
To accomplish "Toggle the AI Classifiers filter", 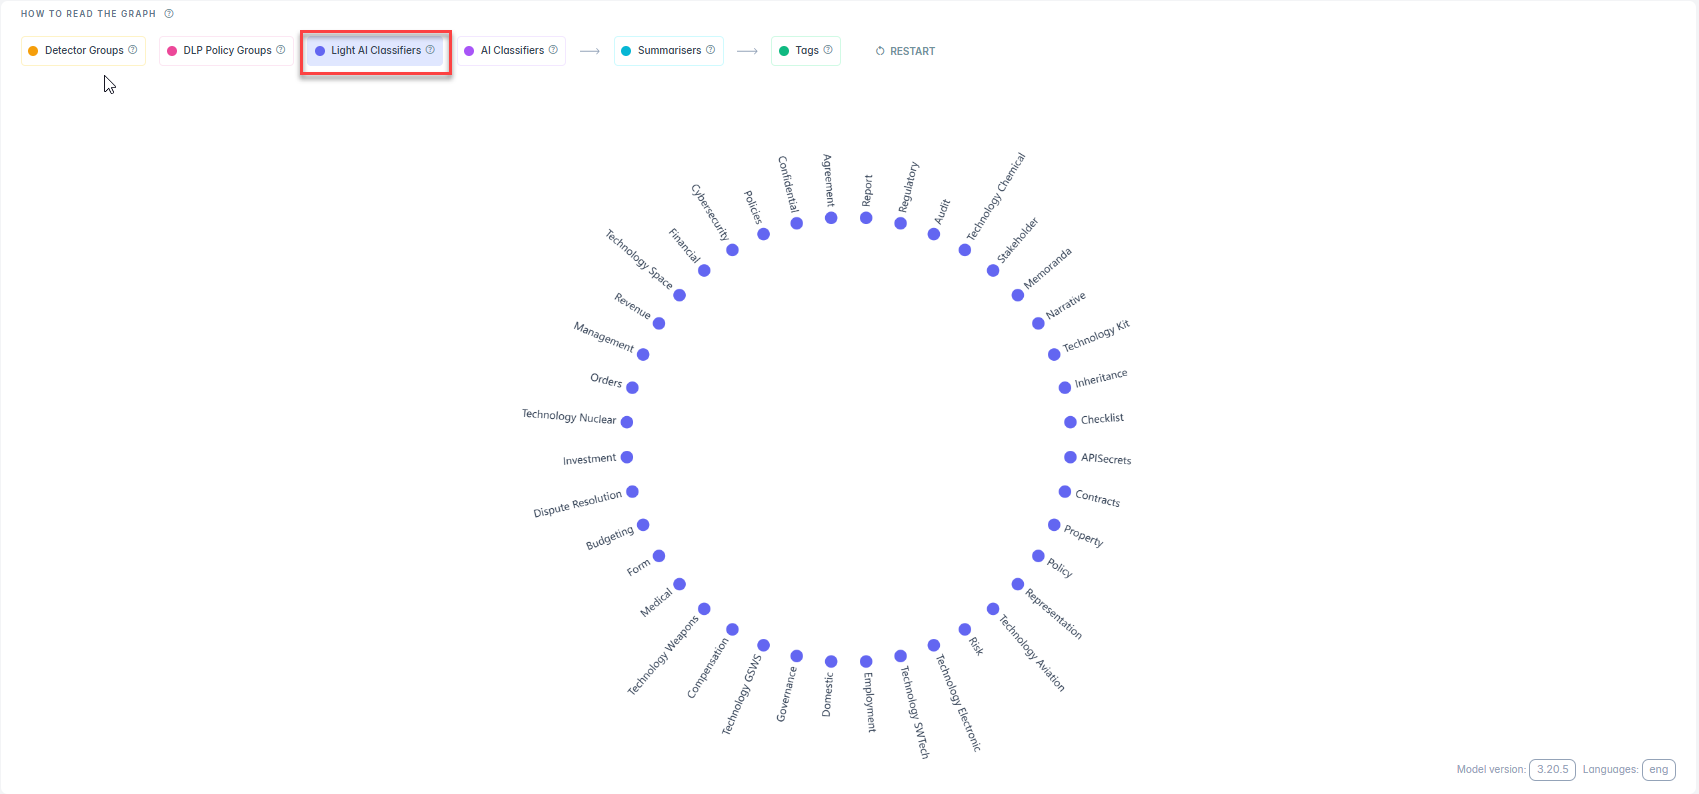I will coord(506,51).
